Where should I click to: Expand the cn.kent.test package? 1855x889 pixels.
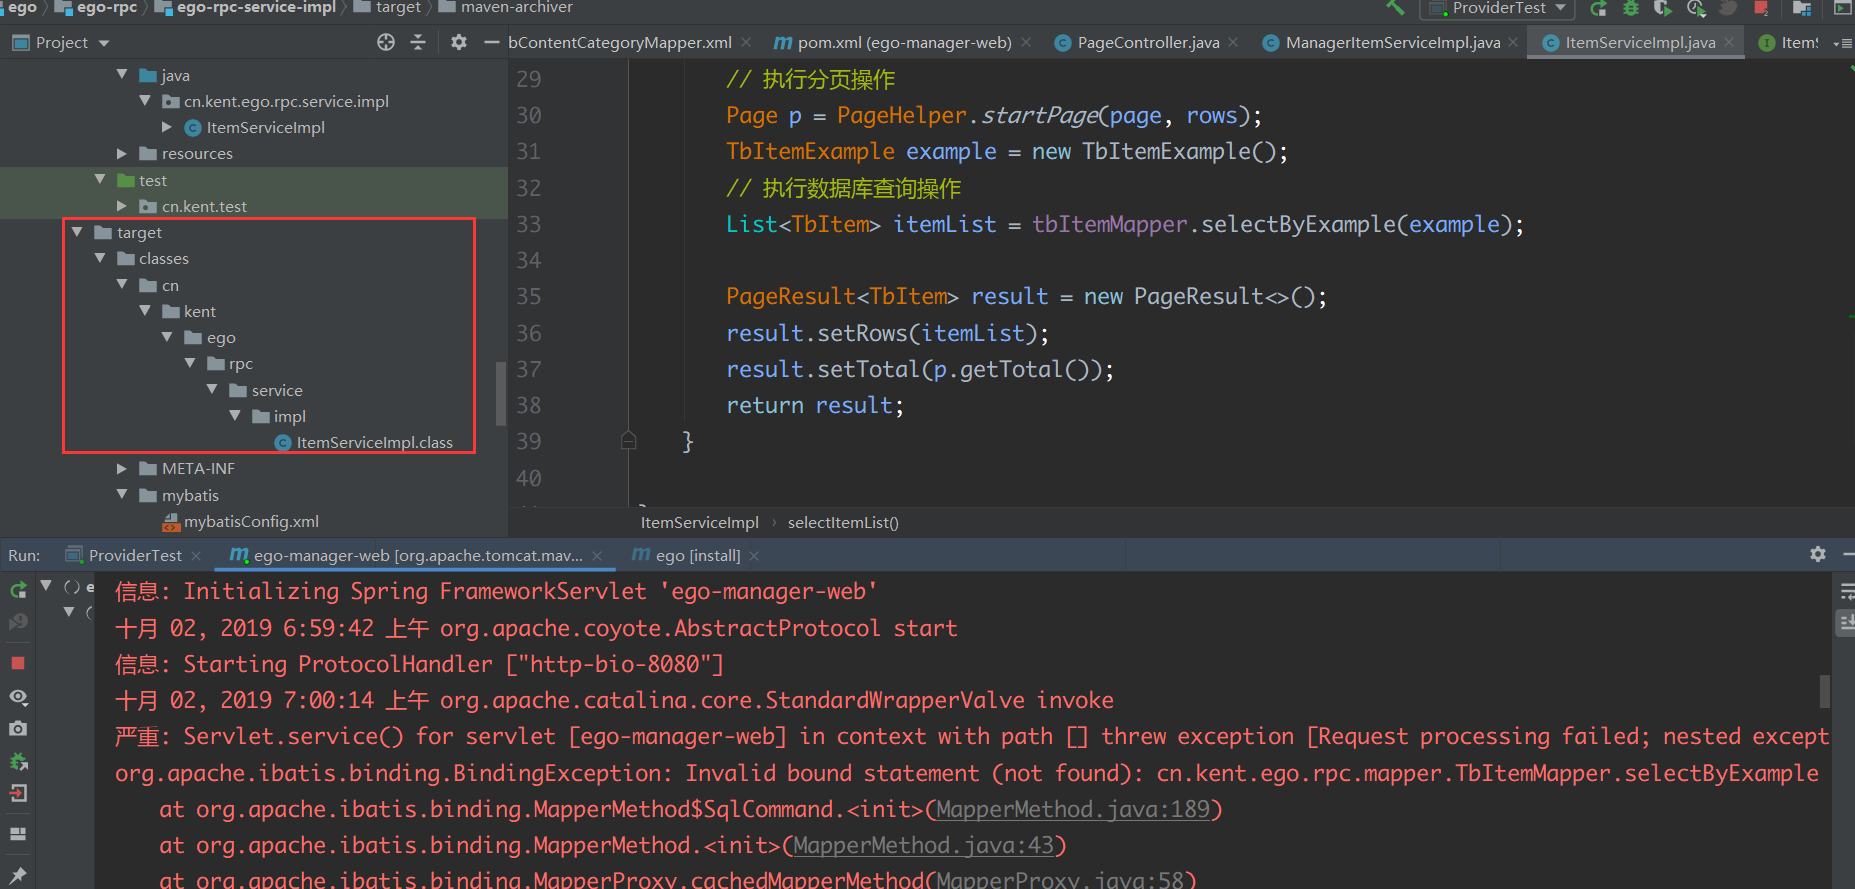coord(122,206)
